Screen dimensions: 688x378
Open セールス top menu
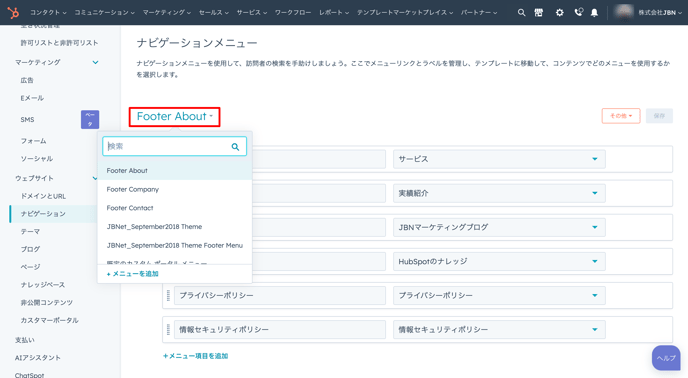pyautogui.click(x=214, y=12)
